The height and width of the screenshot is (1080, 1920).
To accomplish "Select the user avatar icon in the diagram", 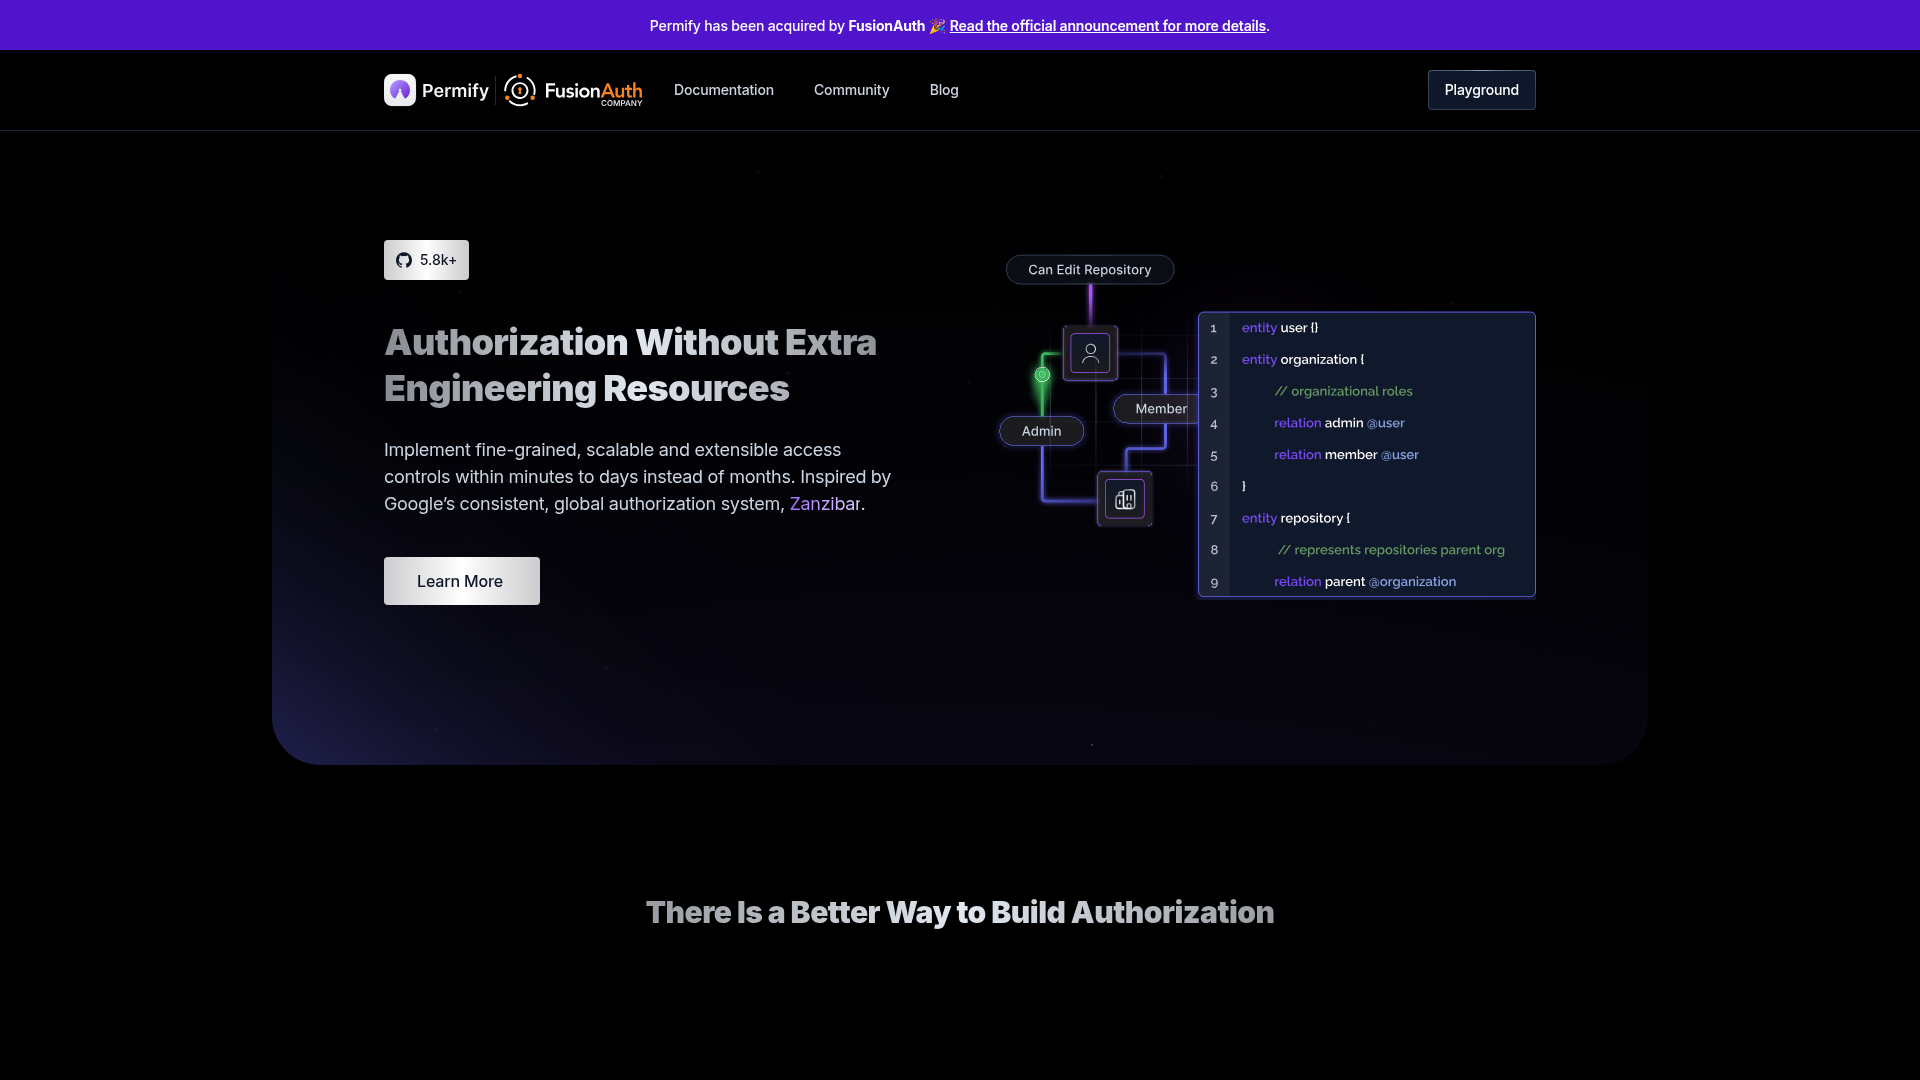I will click(x=1090, y=352).
